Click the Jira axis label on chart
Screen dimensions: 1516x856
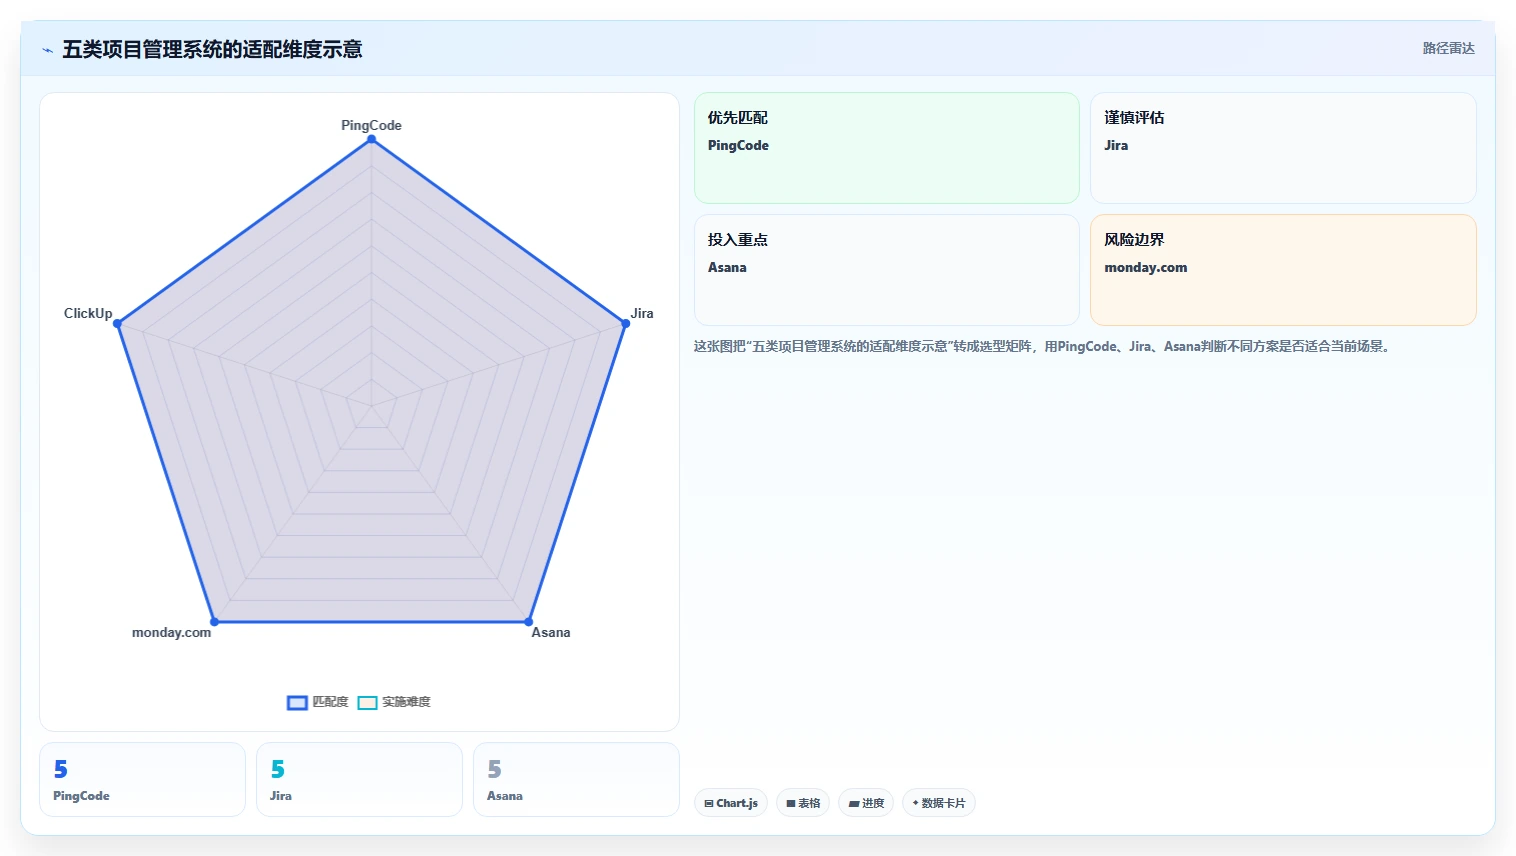pyautogui.click(x=642, y=313)
